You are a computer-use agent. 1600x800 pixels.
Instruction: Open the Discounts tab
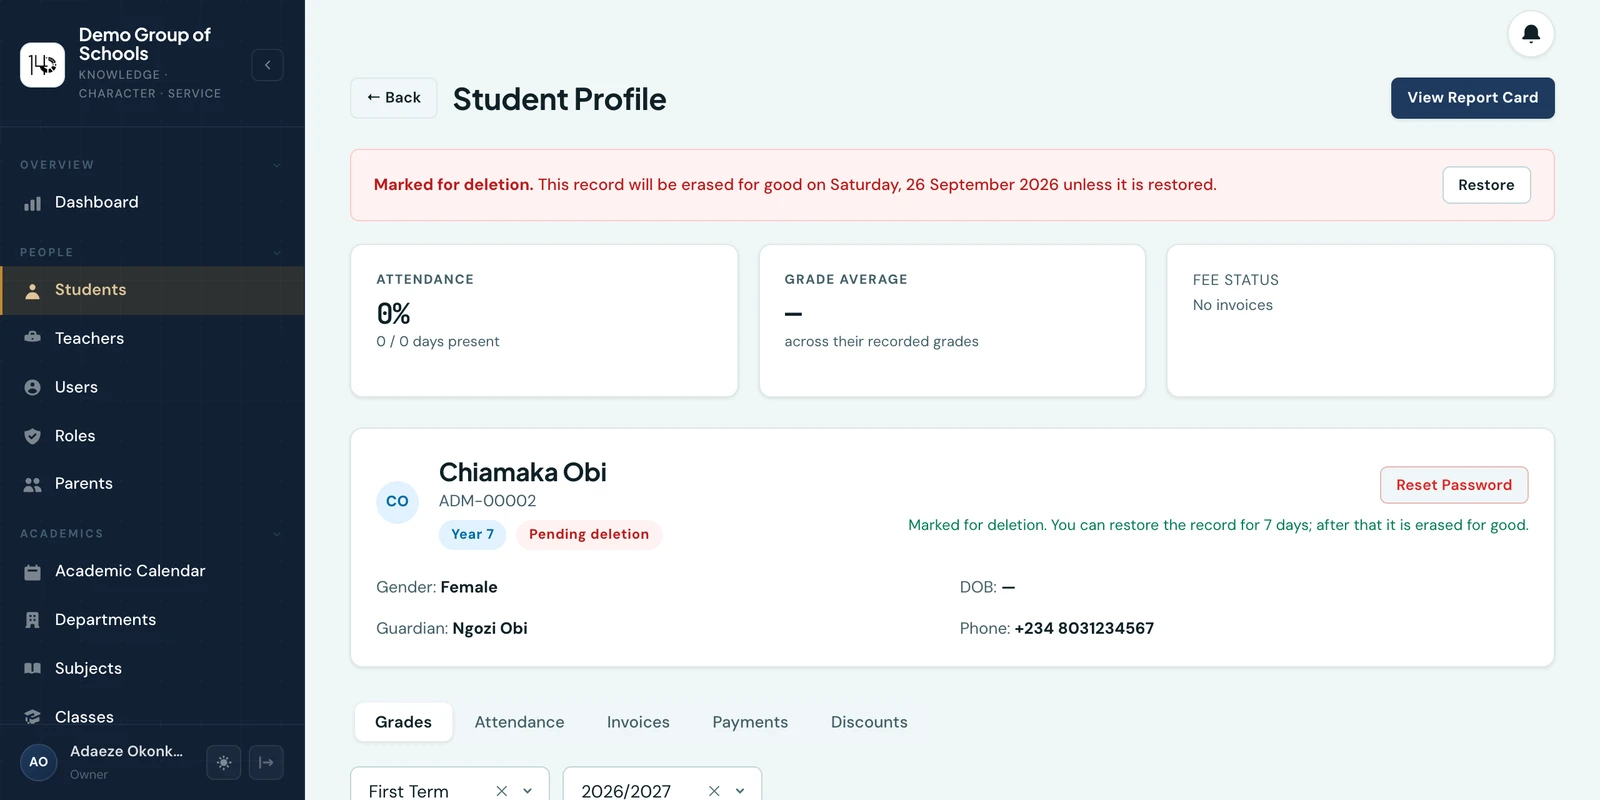pyautogui.click(x=869, y=722)
